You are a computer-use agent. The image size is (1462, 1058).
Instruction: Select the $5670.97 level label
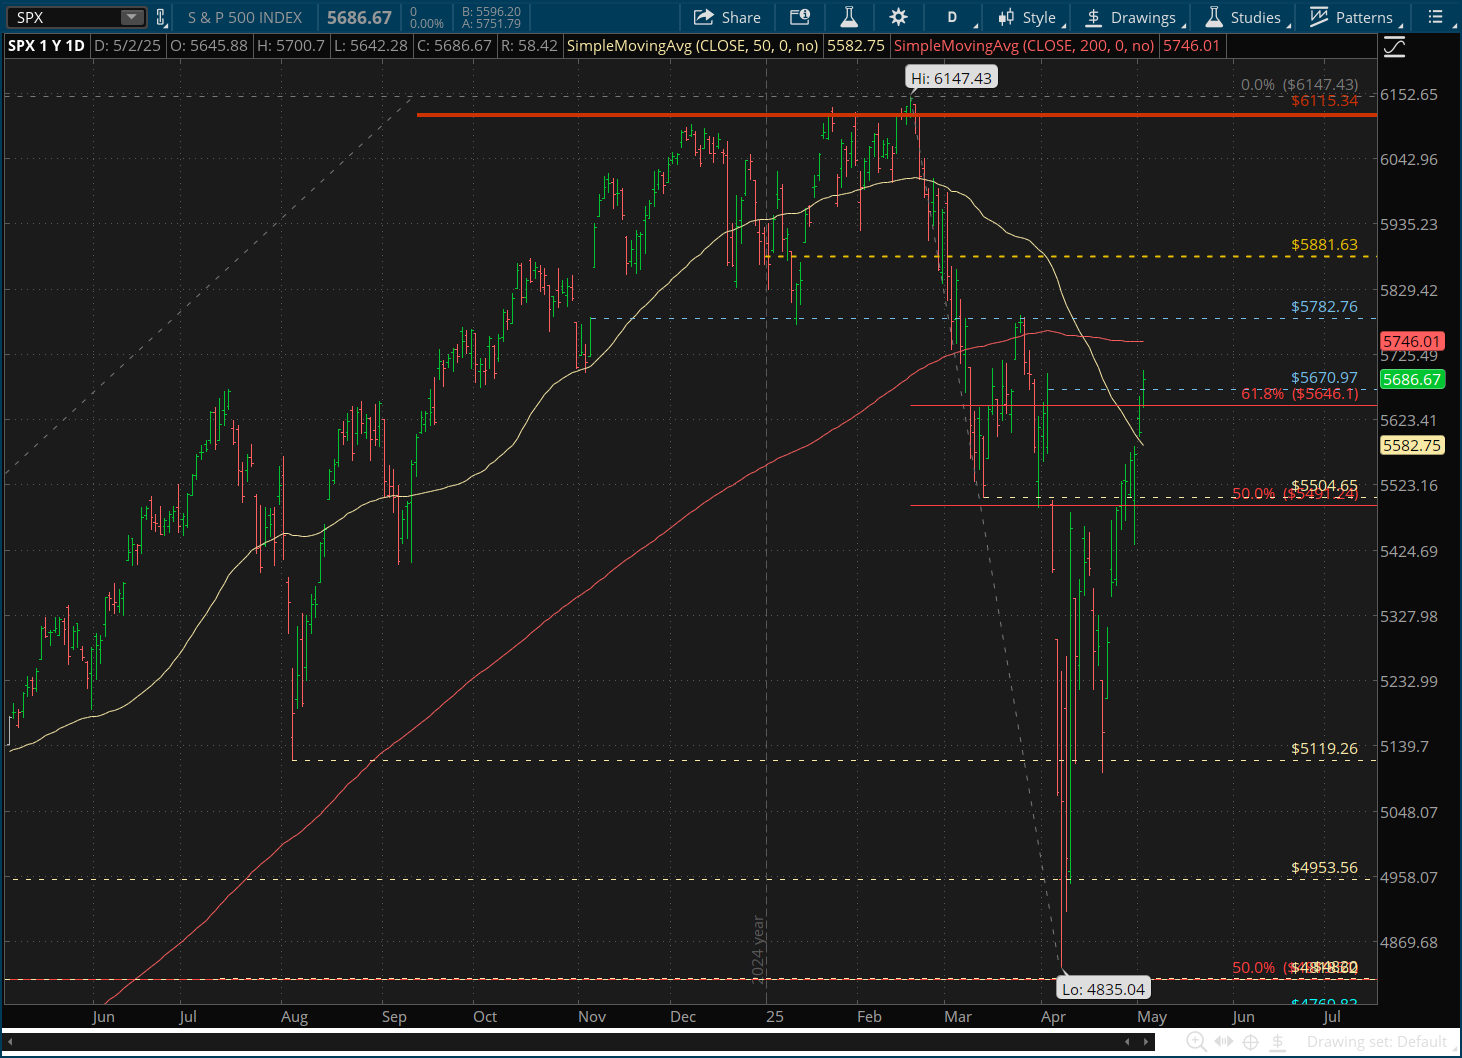1324,378
